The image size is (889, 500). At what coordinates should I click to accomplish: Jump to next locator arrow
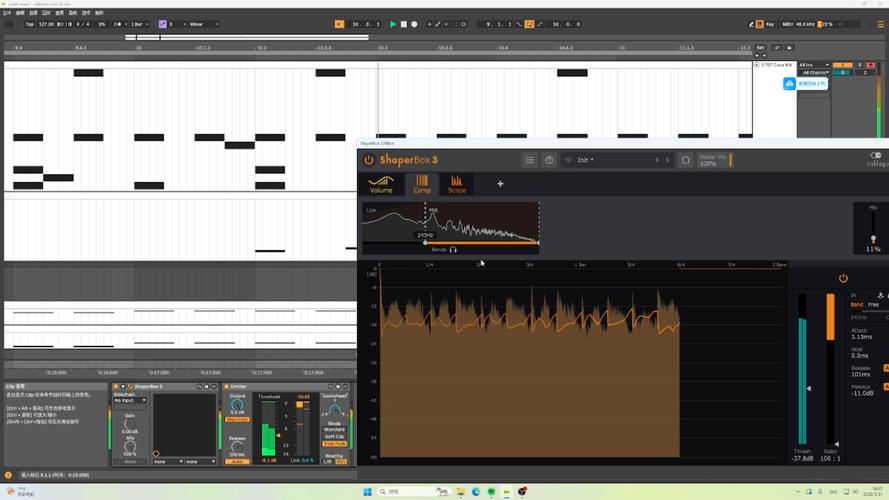(764, 56)
